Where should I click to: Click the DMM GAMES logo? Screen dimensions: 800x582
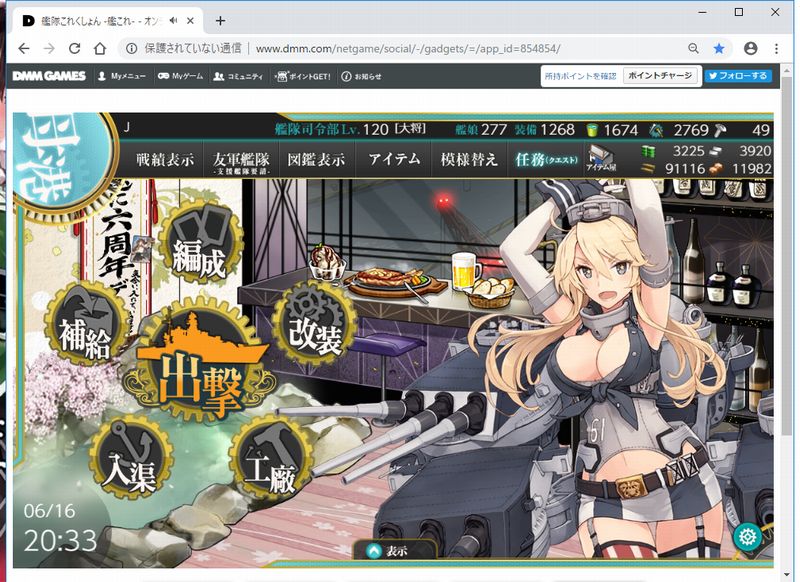click(x=49, y=76)
